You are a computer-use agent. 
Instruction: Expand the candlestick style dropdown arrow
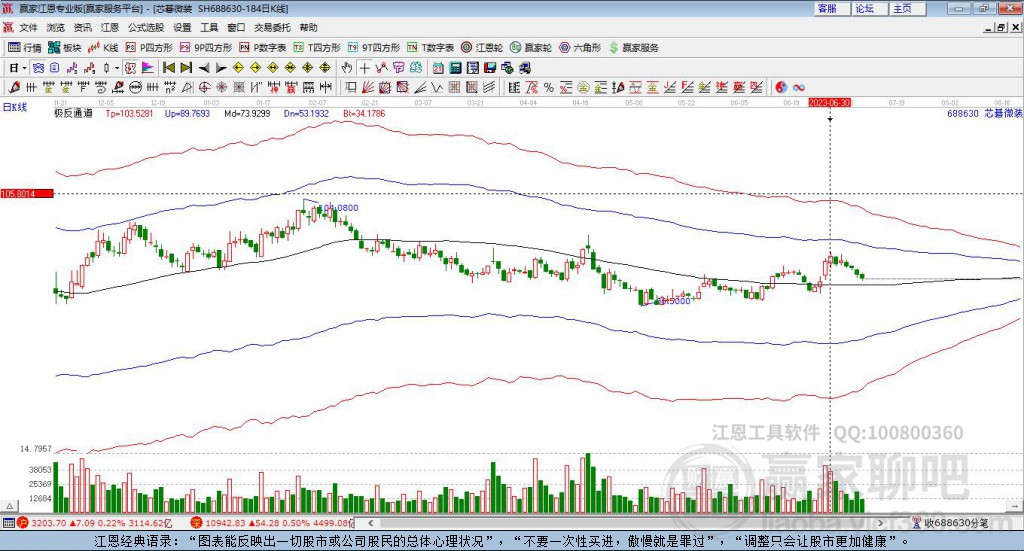[x=117, y=68]
